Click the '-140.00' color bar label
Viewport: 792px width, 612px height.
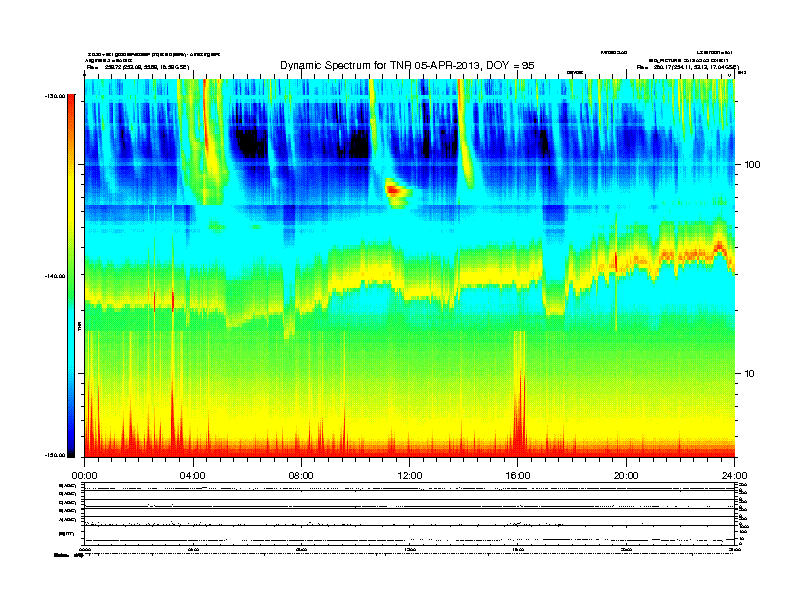coord(55,276)
